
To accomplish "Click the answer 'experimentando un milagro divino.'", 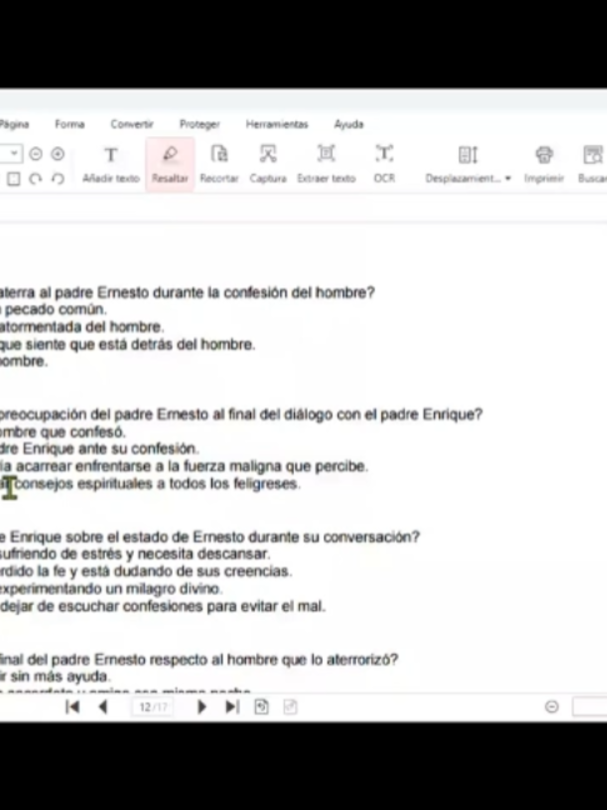I will 111,589.
